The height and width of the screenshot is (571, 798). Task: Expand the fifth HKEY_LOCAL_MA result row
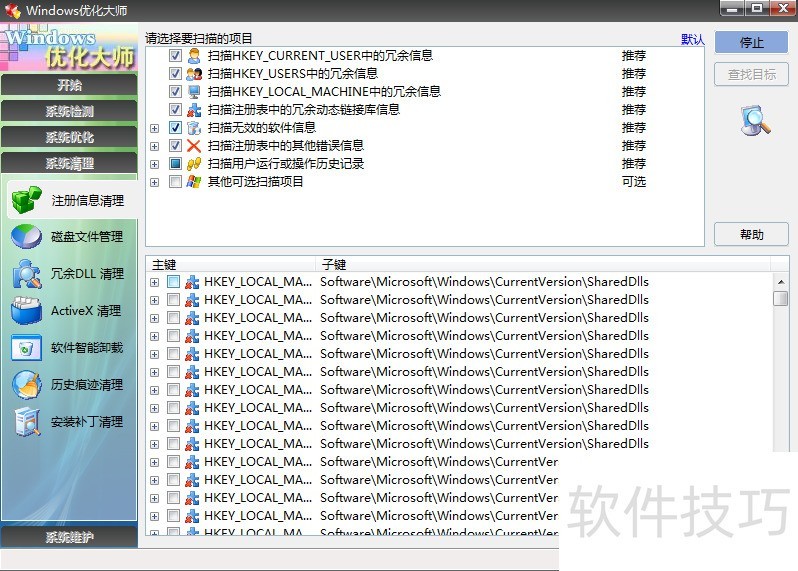[155, 355]
